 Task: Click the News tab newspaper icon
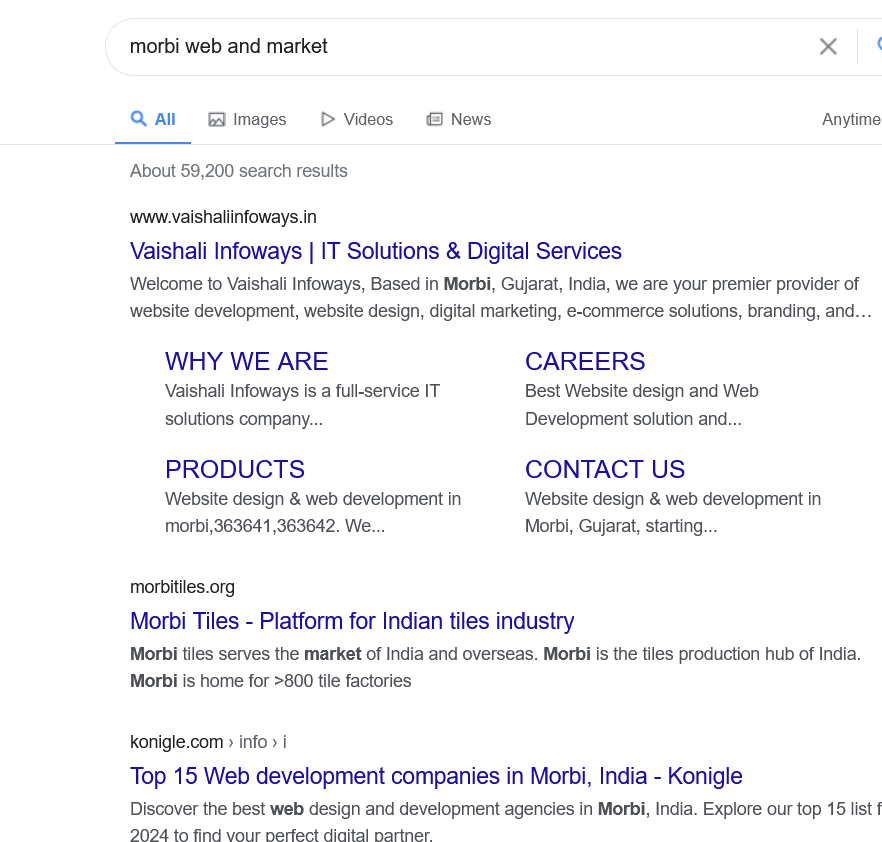(435, 120)
